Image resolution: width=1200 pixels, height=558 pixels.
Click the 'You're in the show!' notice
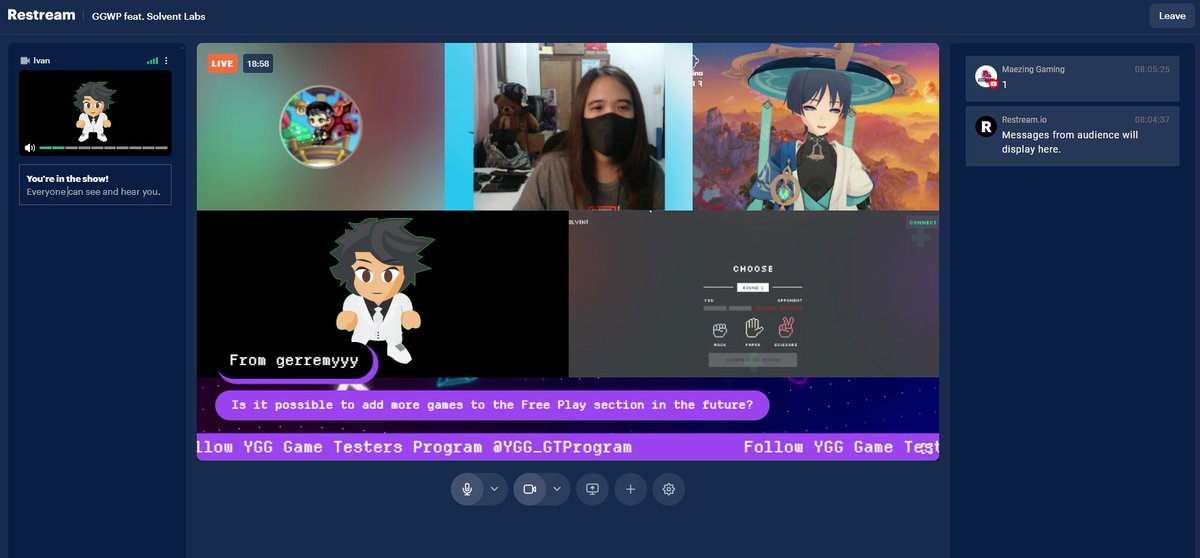(x=95, y=185)
